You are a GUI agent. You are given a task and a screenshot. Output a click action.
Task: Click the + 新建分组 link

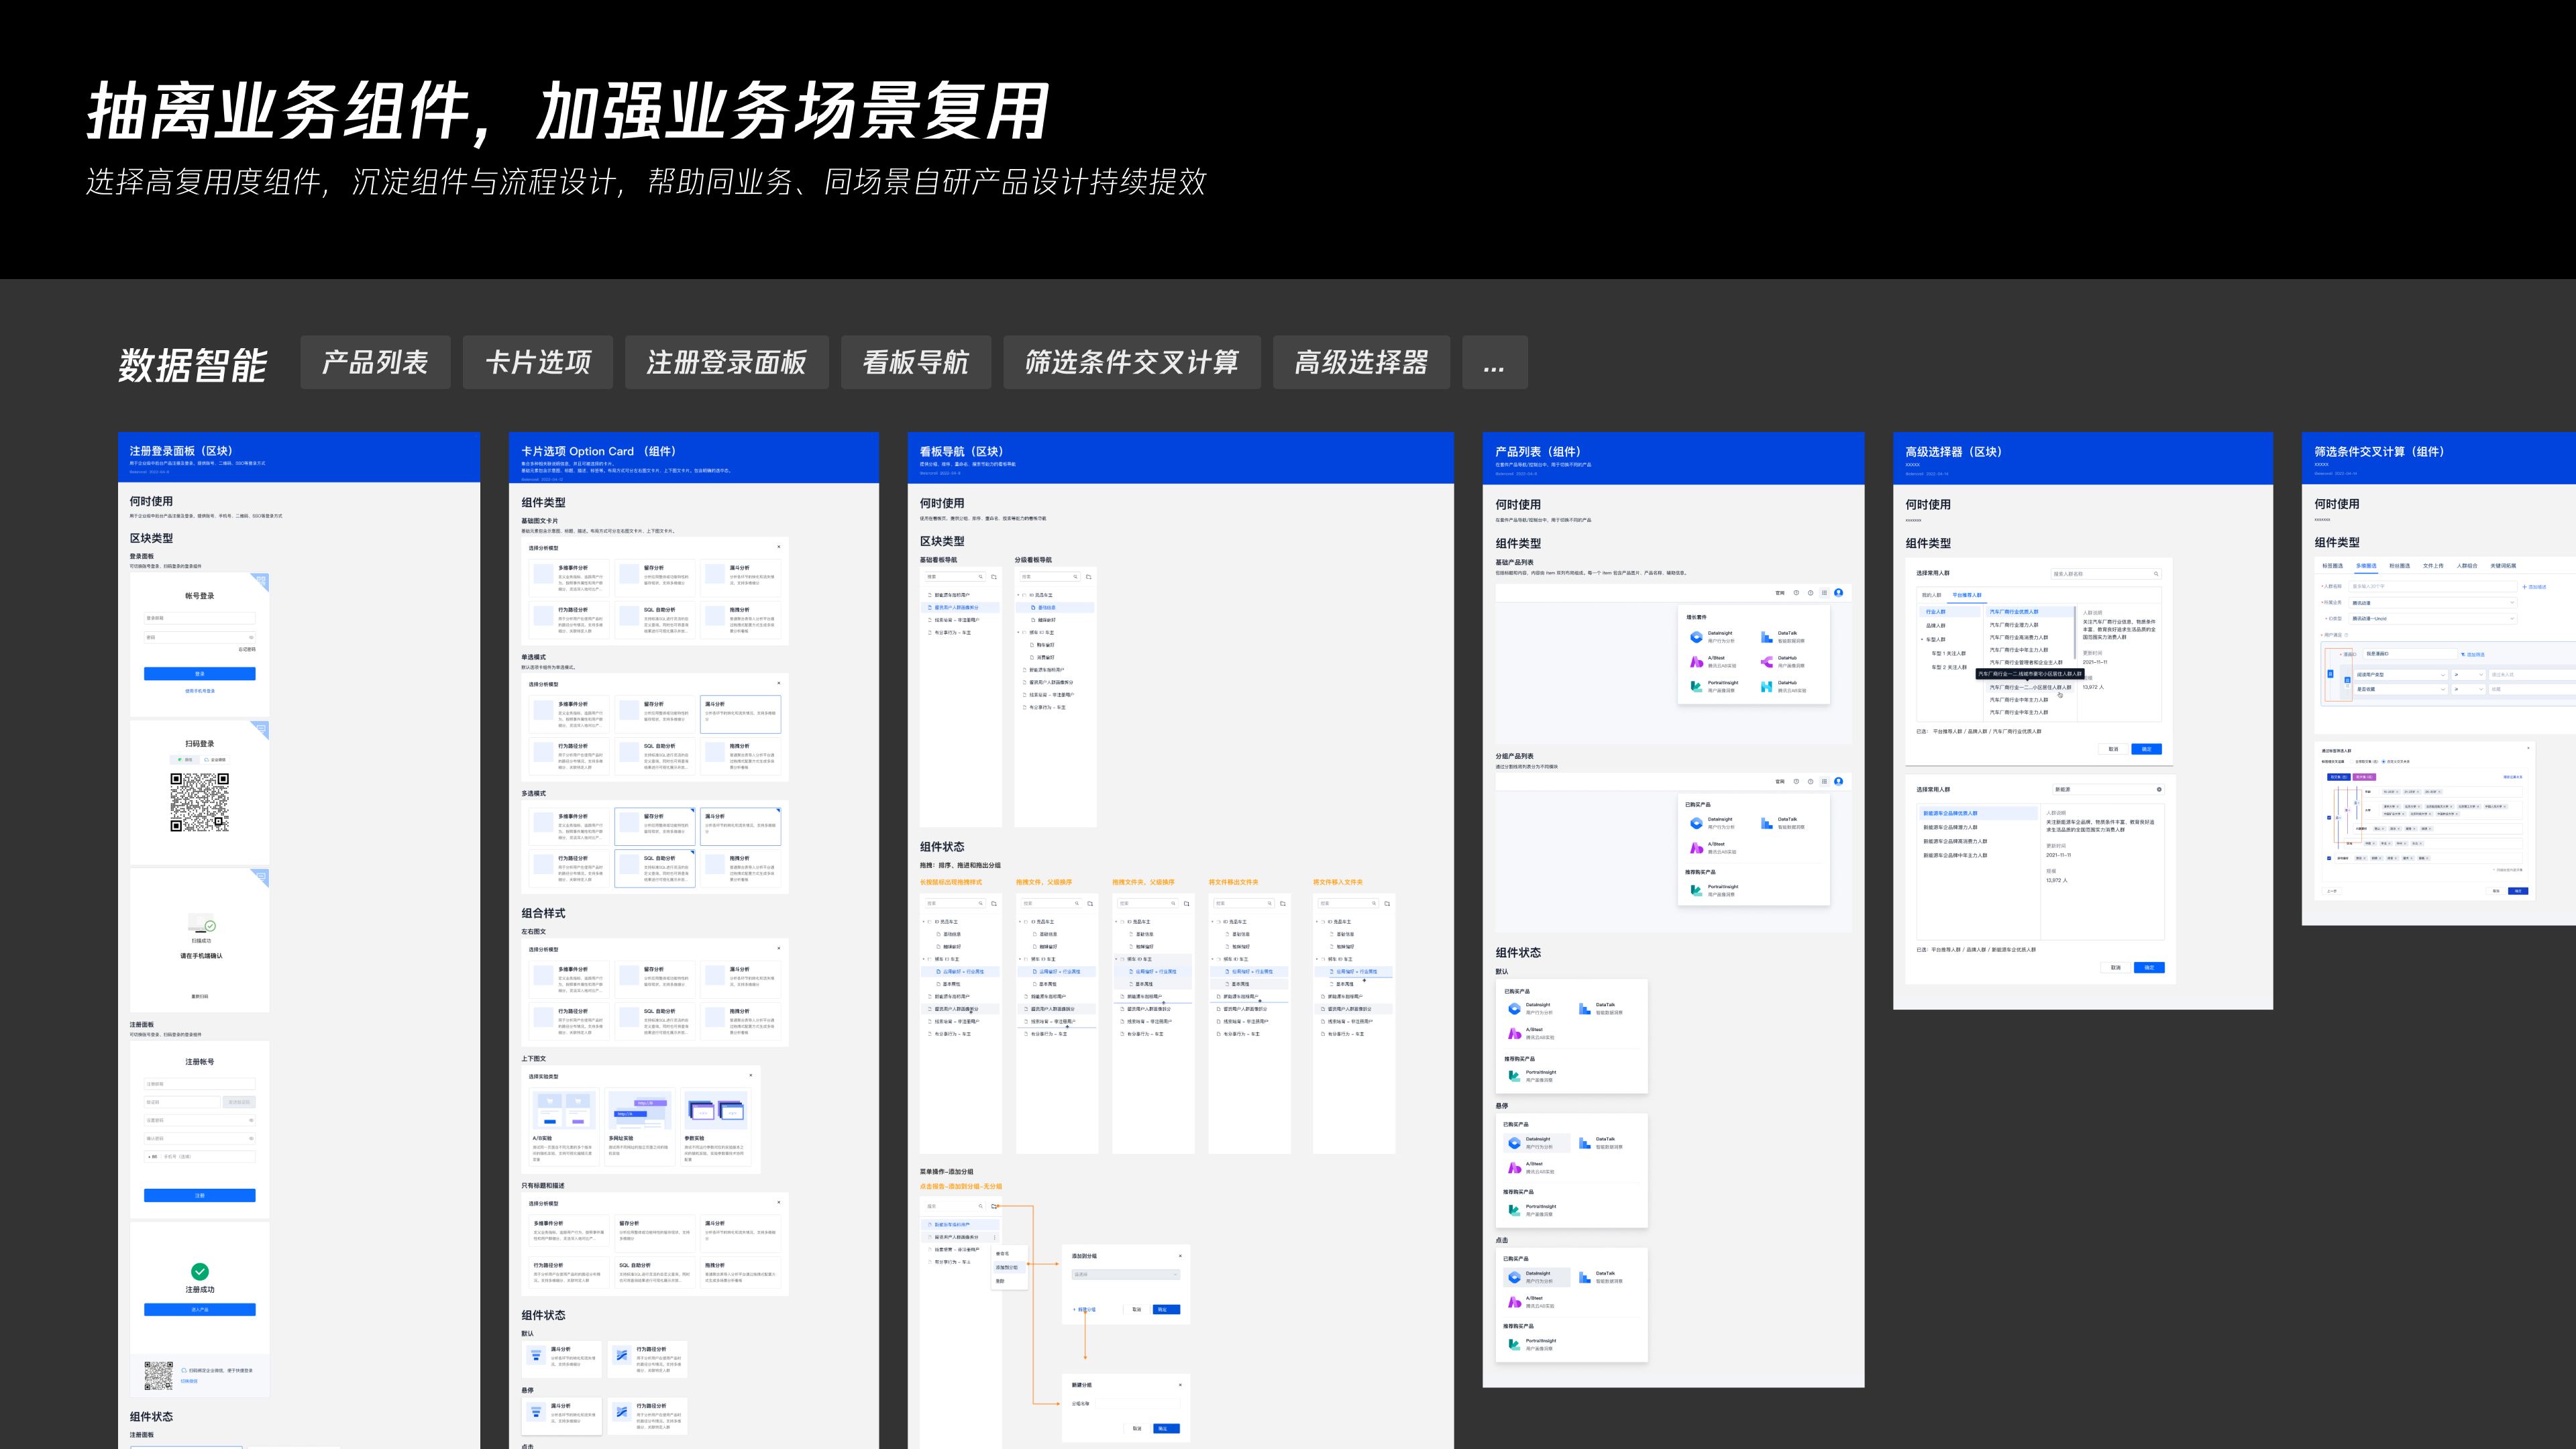[x=1085, y=1309]
